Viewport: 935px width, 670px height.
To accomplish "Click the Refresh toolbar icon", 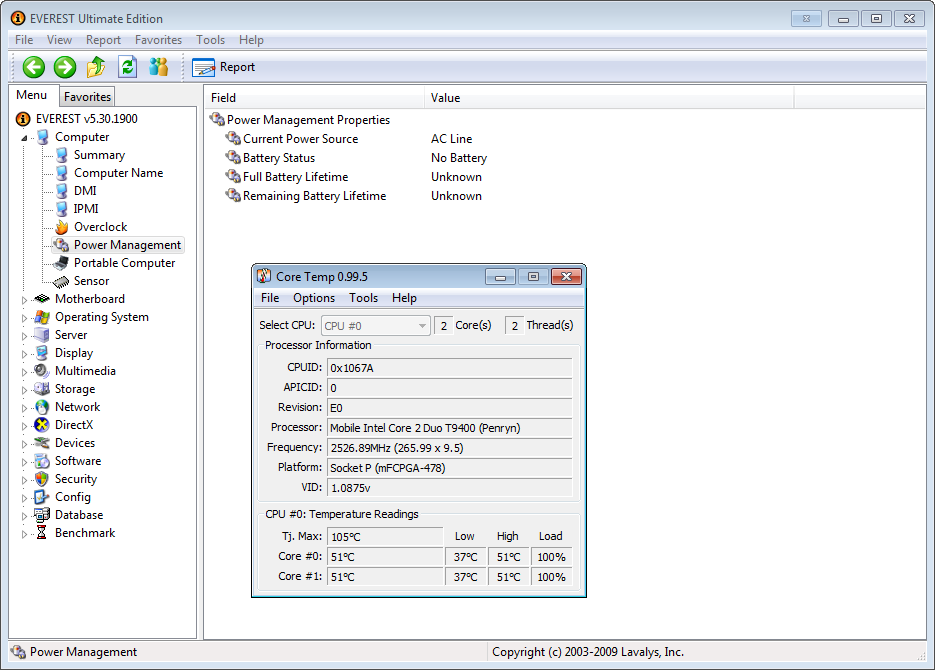I will (x=127, y=67).
